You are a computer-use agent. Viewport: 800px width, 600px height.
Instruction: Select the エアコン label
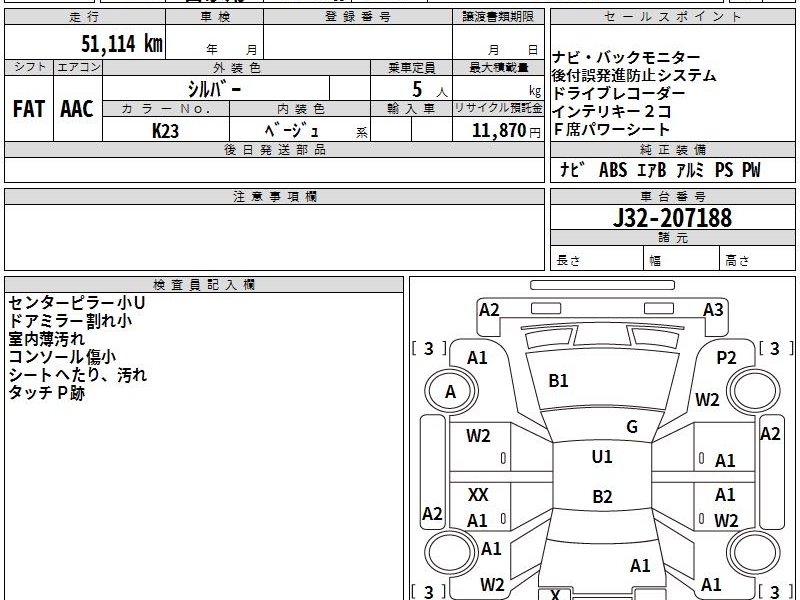coord(79,67)
